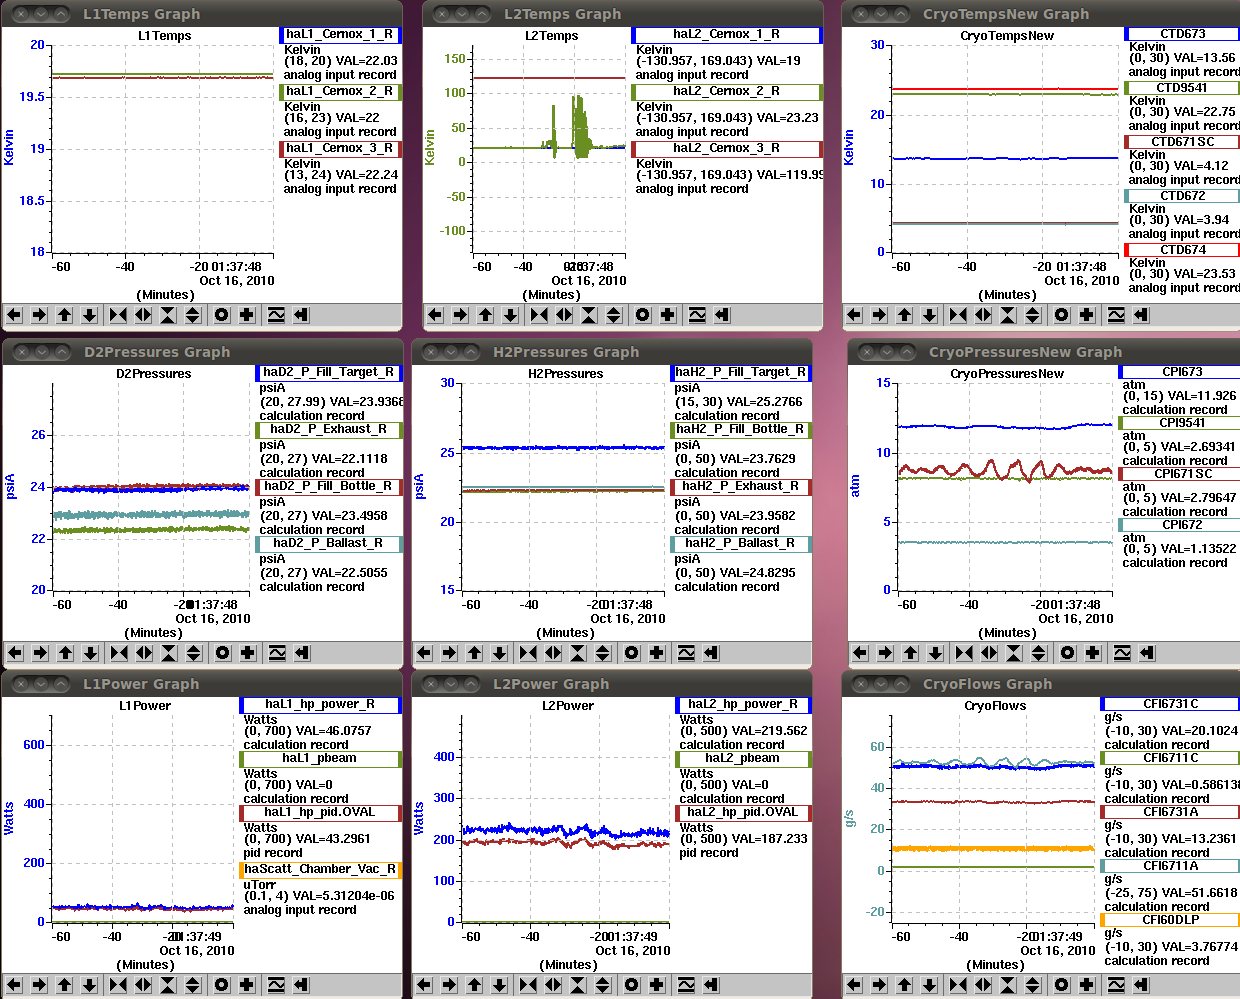Click circle icon in CryoFlows Graph toolbar
This screenshot has width=1240, height=999.
point(1061,985)
